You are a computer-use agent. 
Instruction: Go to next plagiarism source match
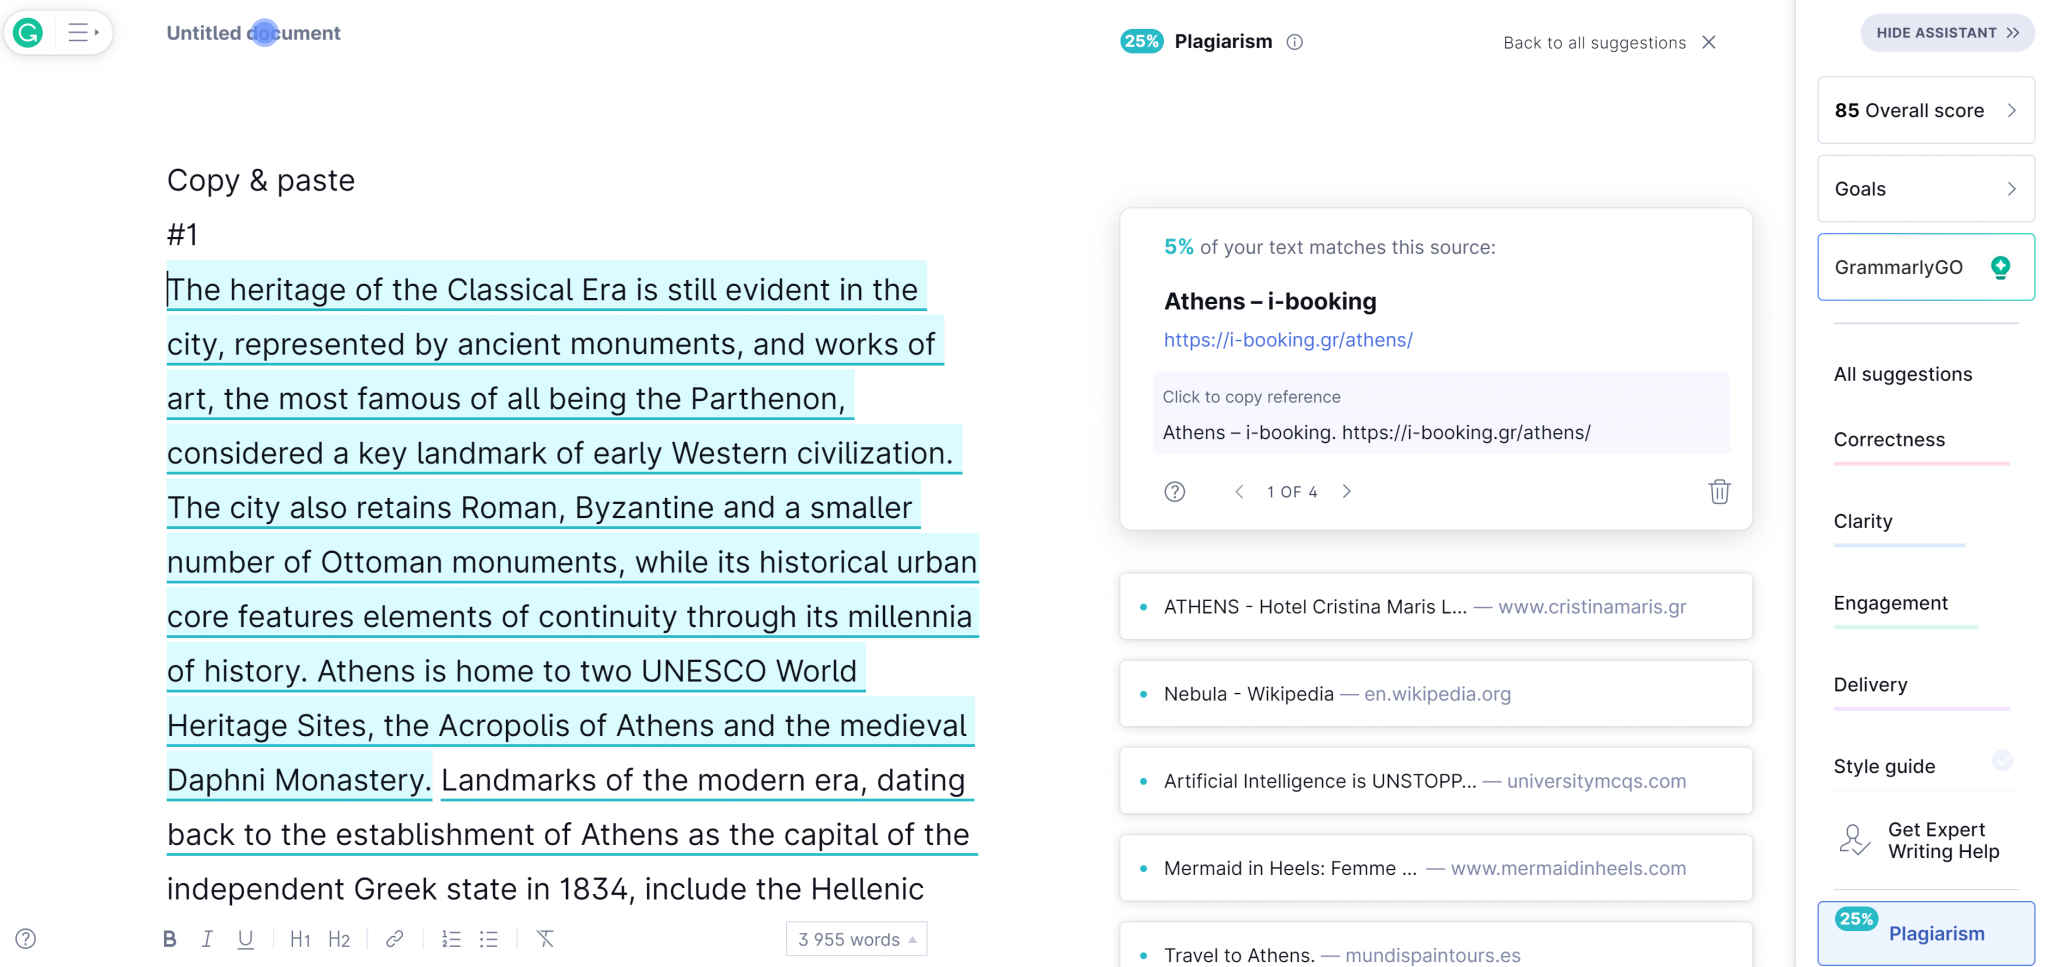tap(1347, 492)
